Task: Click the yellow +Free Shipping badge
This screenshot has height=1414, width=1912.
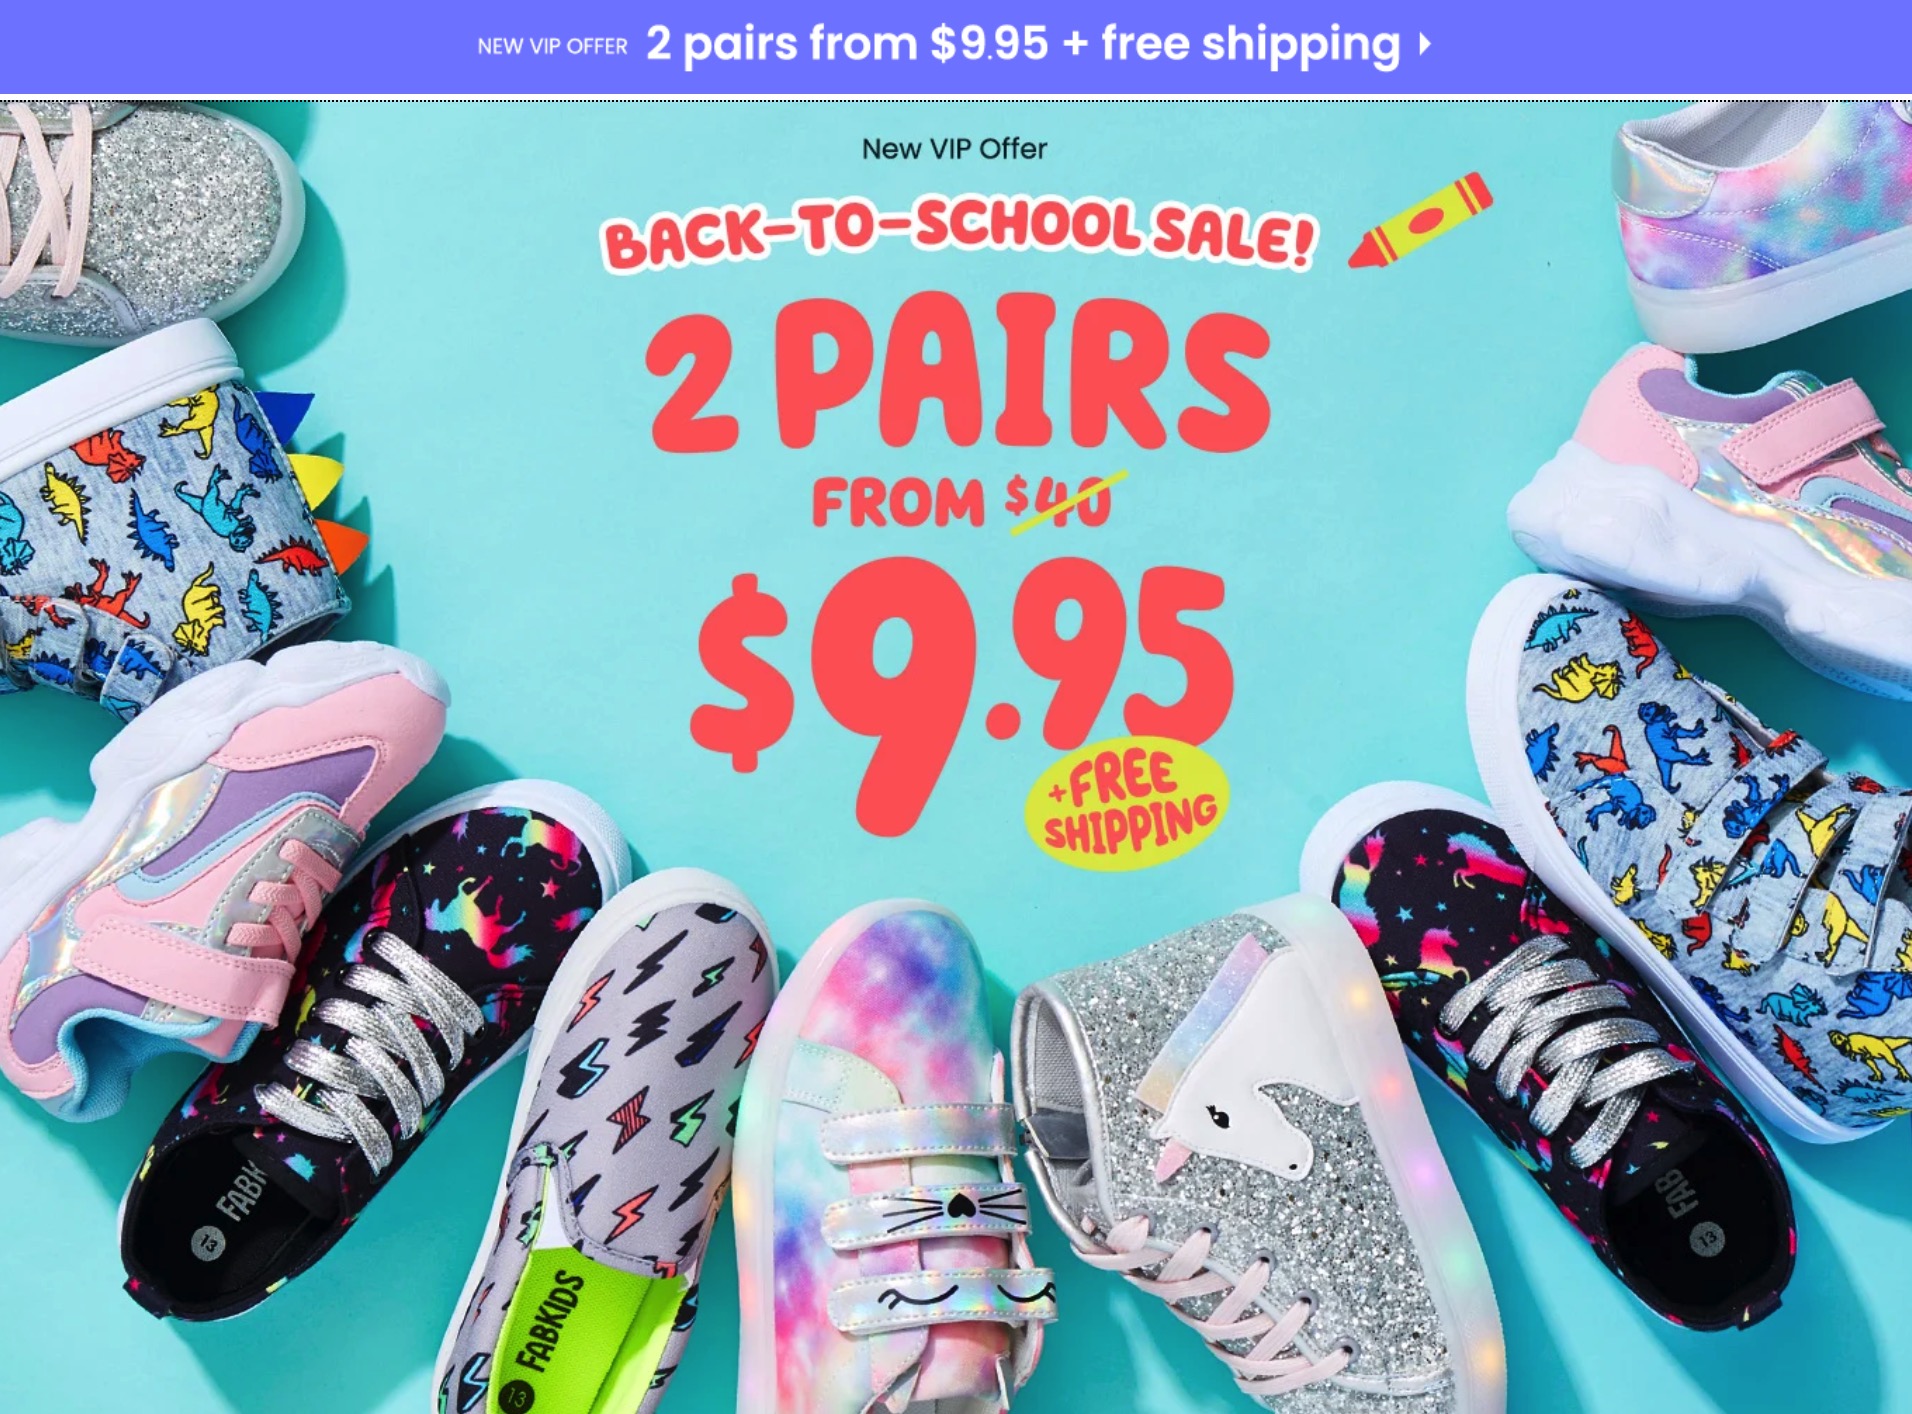Action: 1128,805
